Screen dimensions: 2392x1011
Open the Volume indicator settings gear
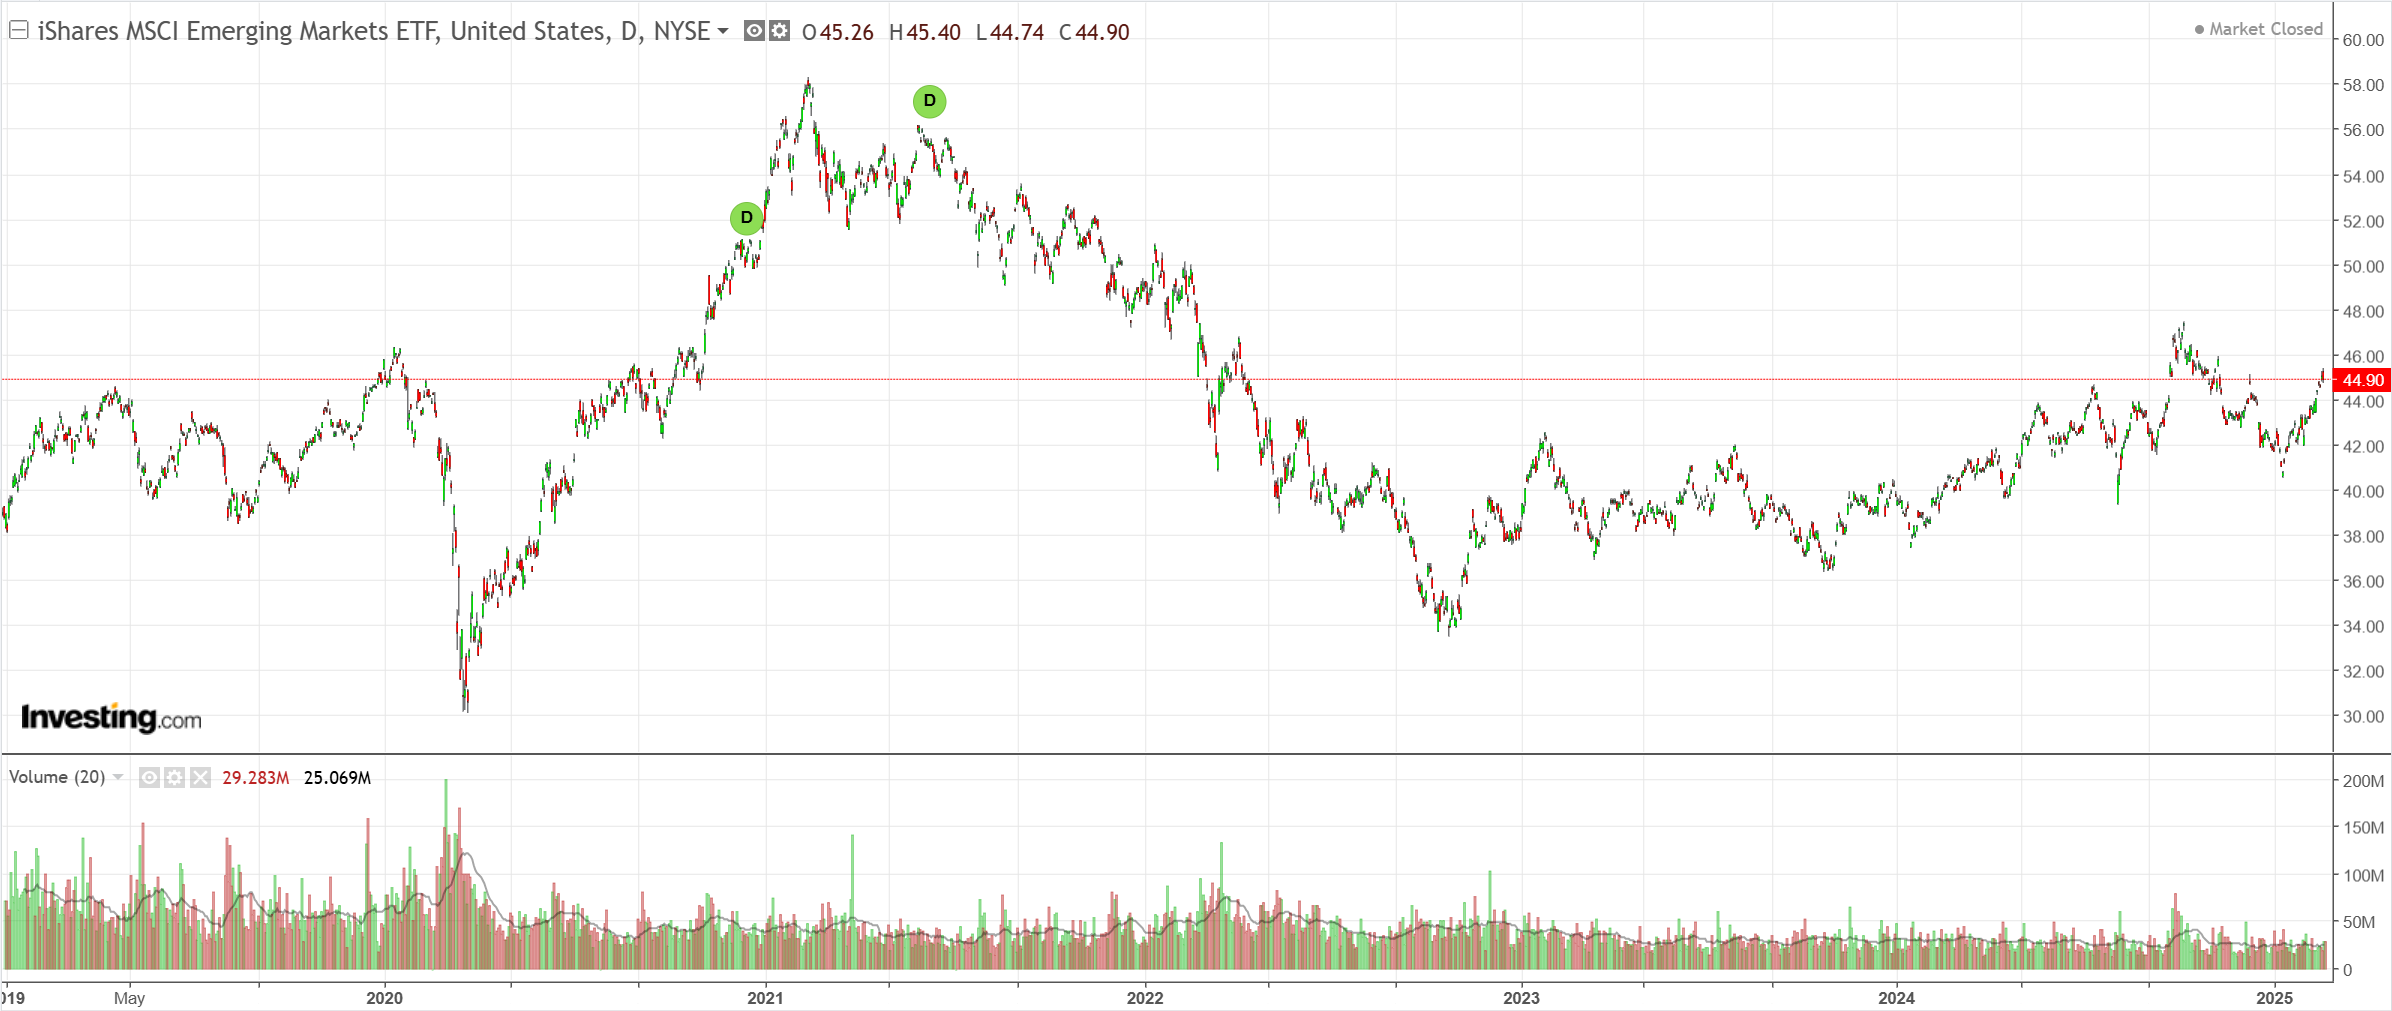coord(174,777)
